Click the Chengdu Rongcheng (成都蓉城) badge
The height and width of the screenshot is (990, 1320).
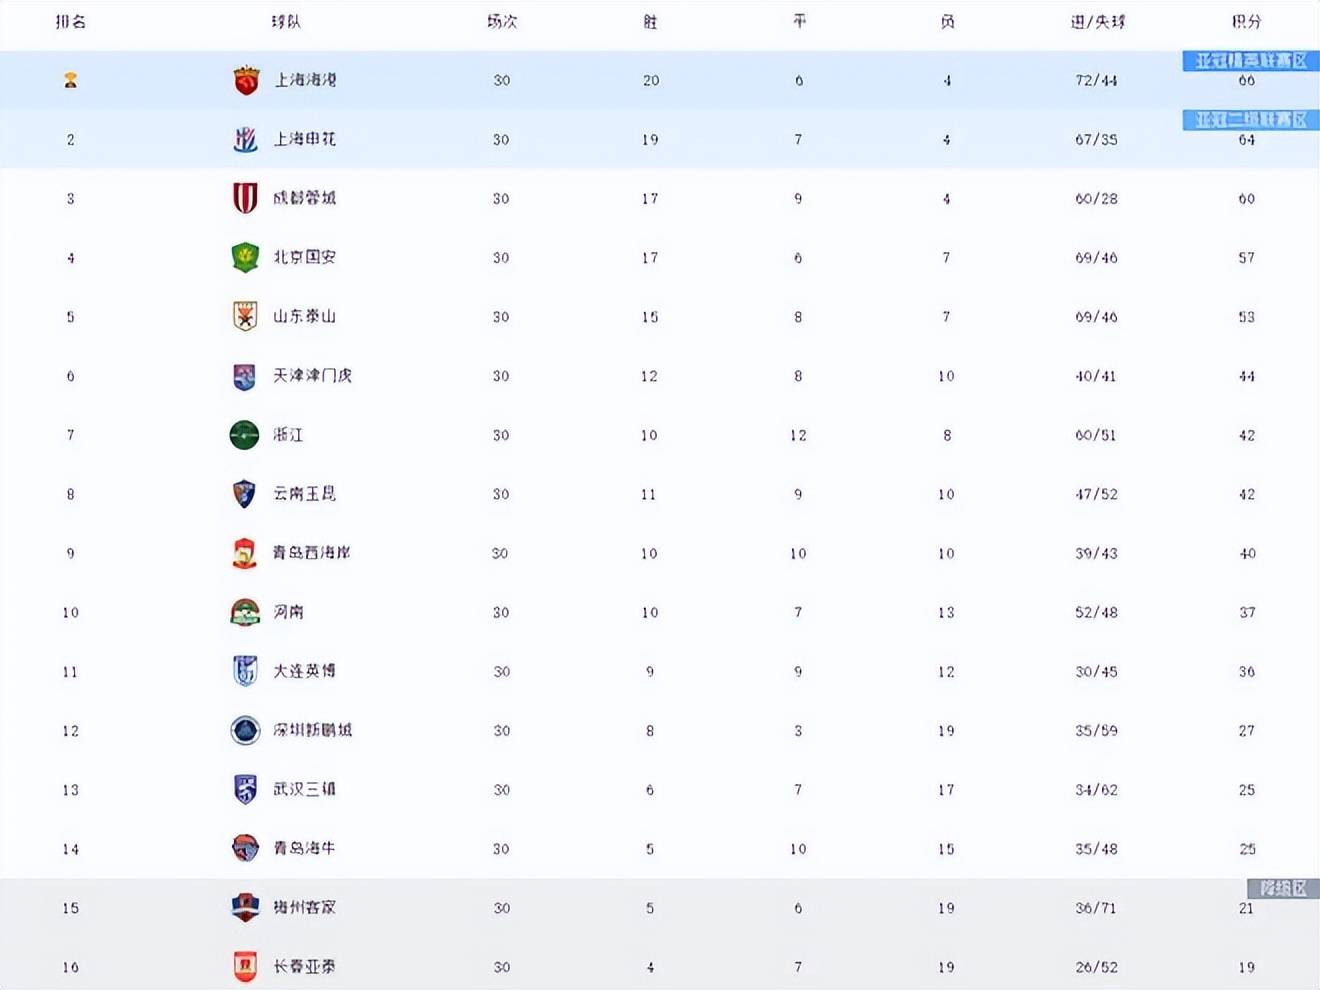tap(245, 198)
